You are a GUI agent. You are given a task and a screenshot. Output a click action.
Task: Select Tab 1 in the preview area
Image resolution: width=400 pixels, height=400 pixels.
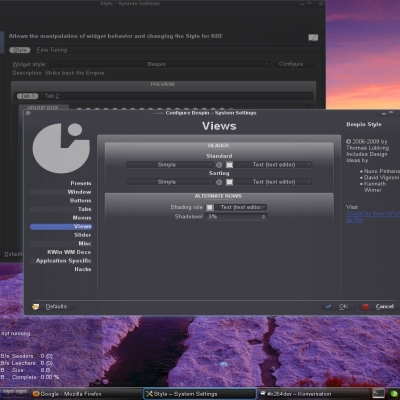tap(27, 96)
